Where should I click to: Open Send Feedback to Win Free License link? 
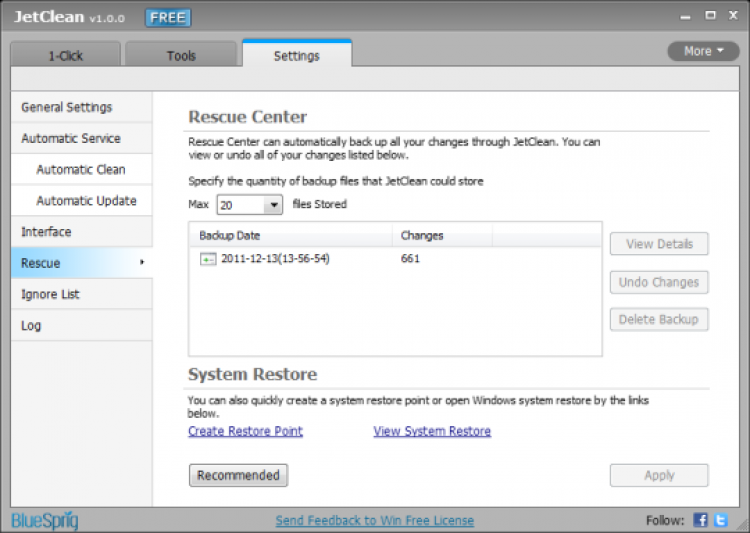375,521
